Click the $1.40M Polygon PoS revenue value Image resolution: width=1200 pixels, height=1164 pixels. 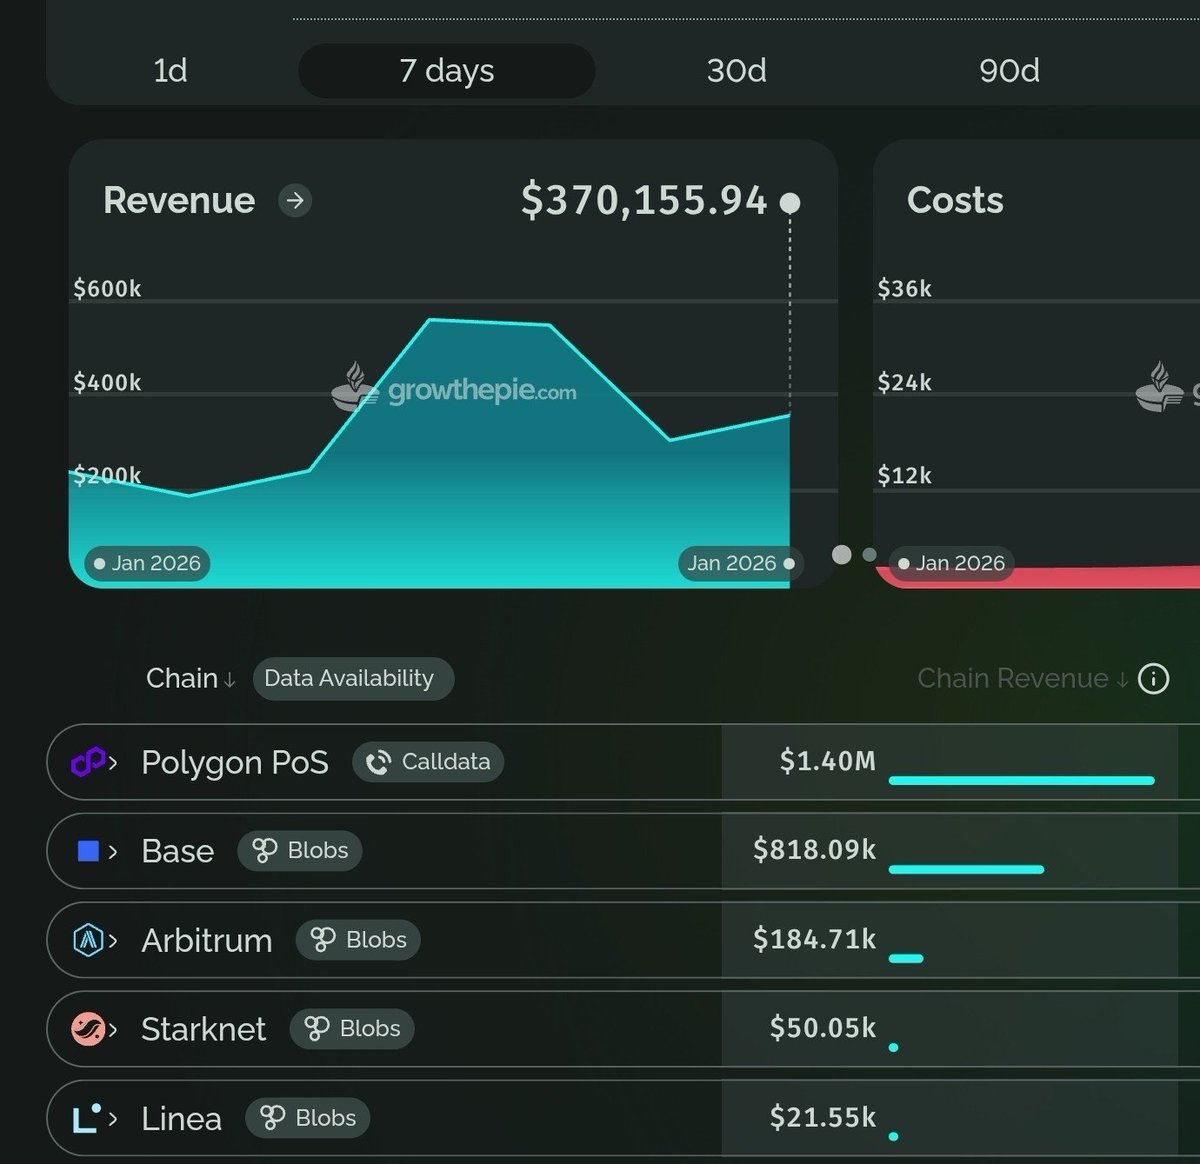(x=828, y=762)
